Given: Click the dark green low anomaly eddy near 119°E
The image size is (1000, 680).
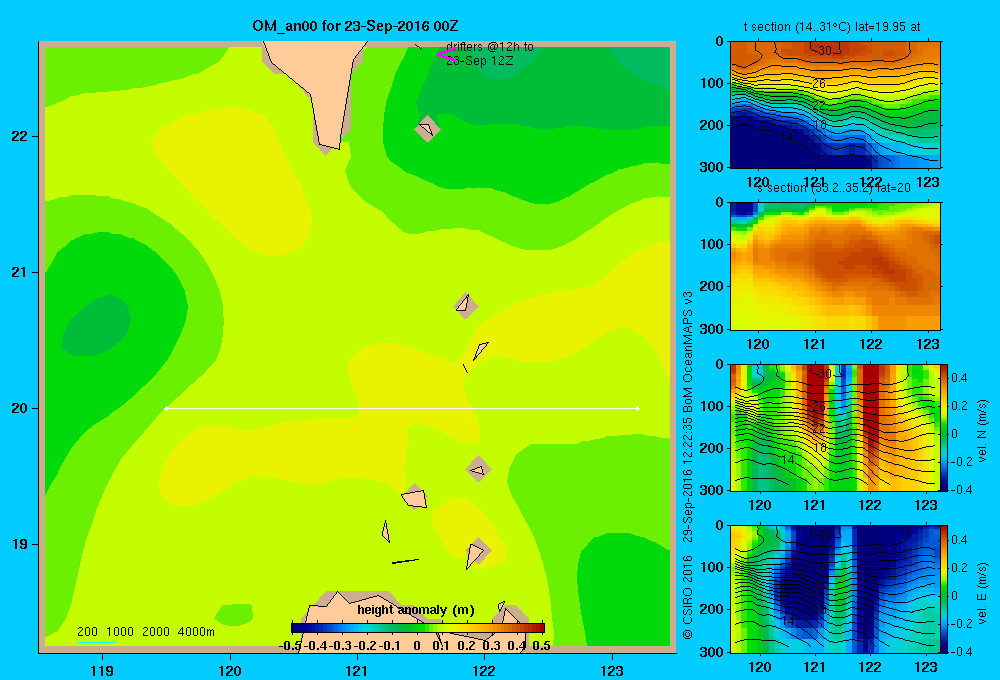Looking at the screenshot, I should (x=96, y=325).
